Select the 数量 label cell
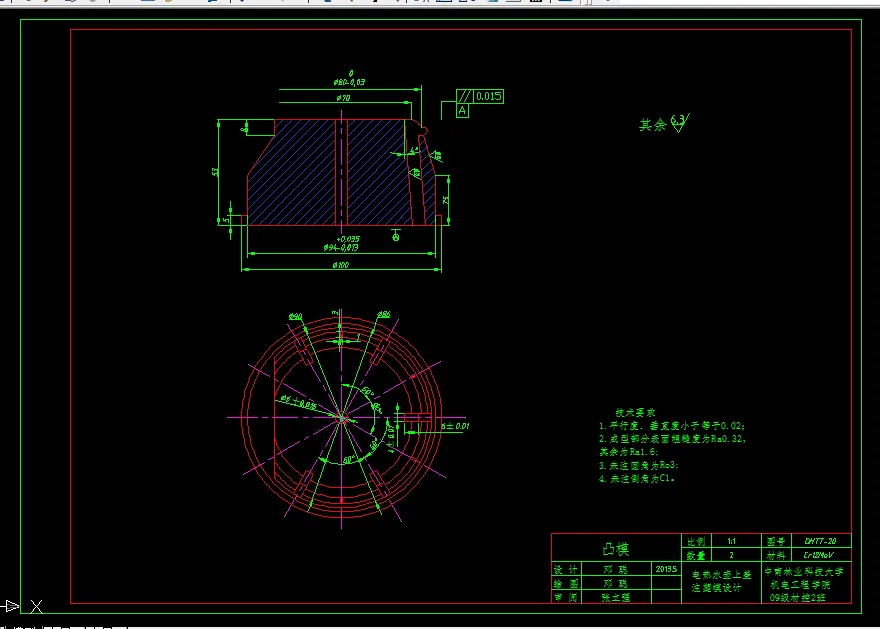This screenshot has width=880, height=629. click(x=696, y=555)
